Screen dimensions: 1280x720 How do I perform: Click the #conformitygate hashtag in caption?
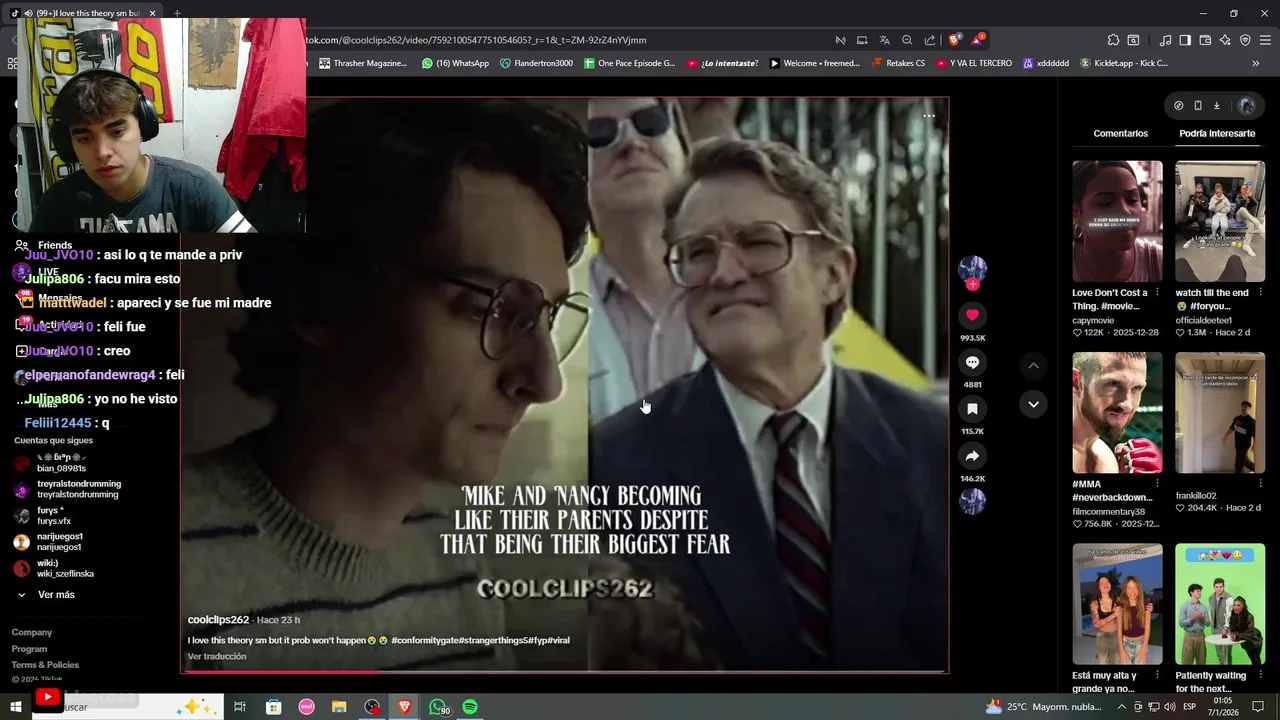point(425,640)
